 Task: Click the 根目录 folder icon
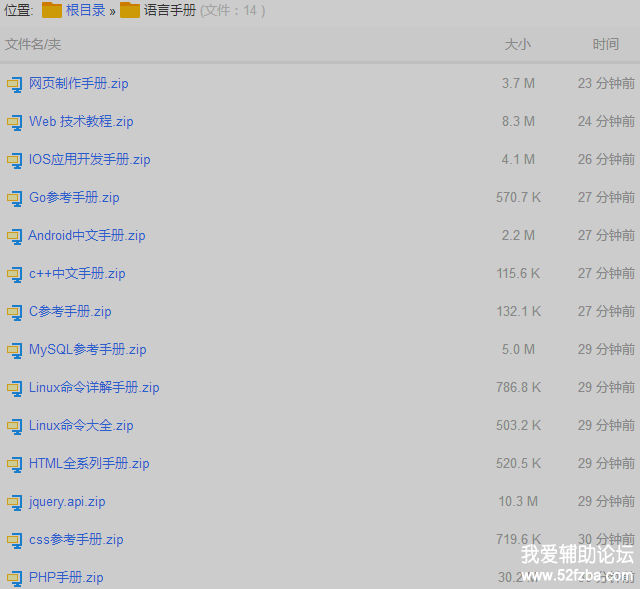51,10
